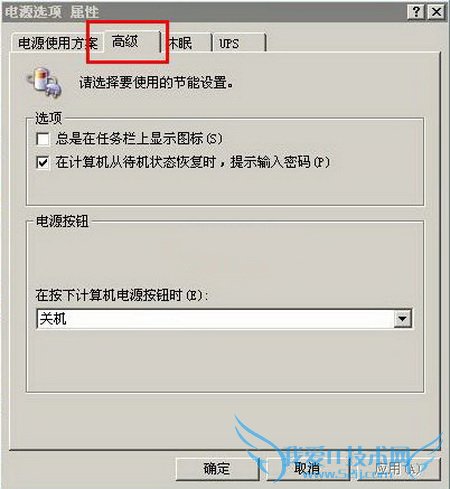This screenshot has height=489, width=450.
Task: Click the 总是在任务栏上显示图标 label text
Action: click(x=139, y=139)
